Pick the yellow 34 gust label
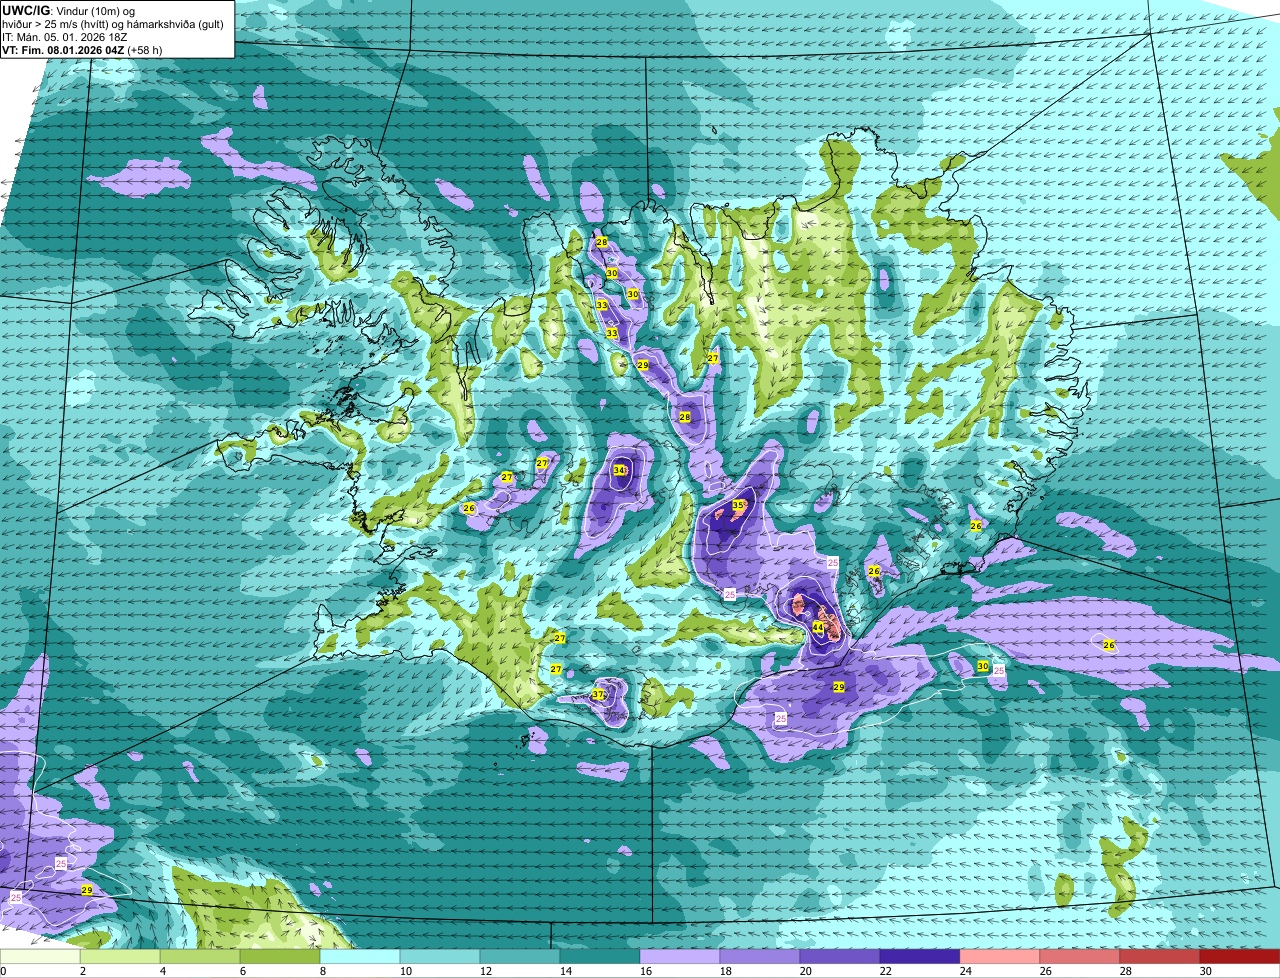This screenshot has width=1280, height=978. click(619, 470)
